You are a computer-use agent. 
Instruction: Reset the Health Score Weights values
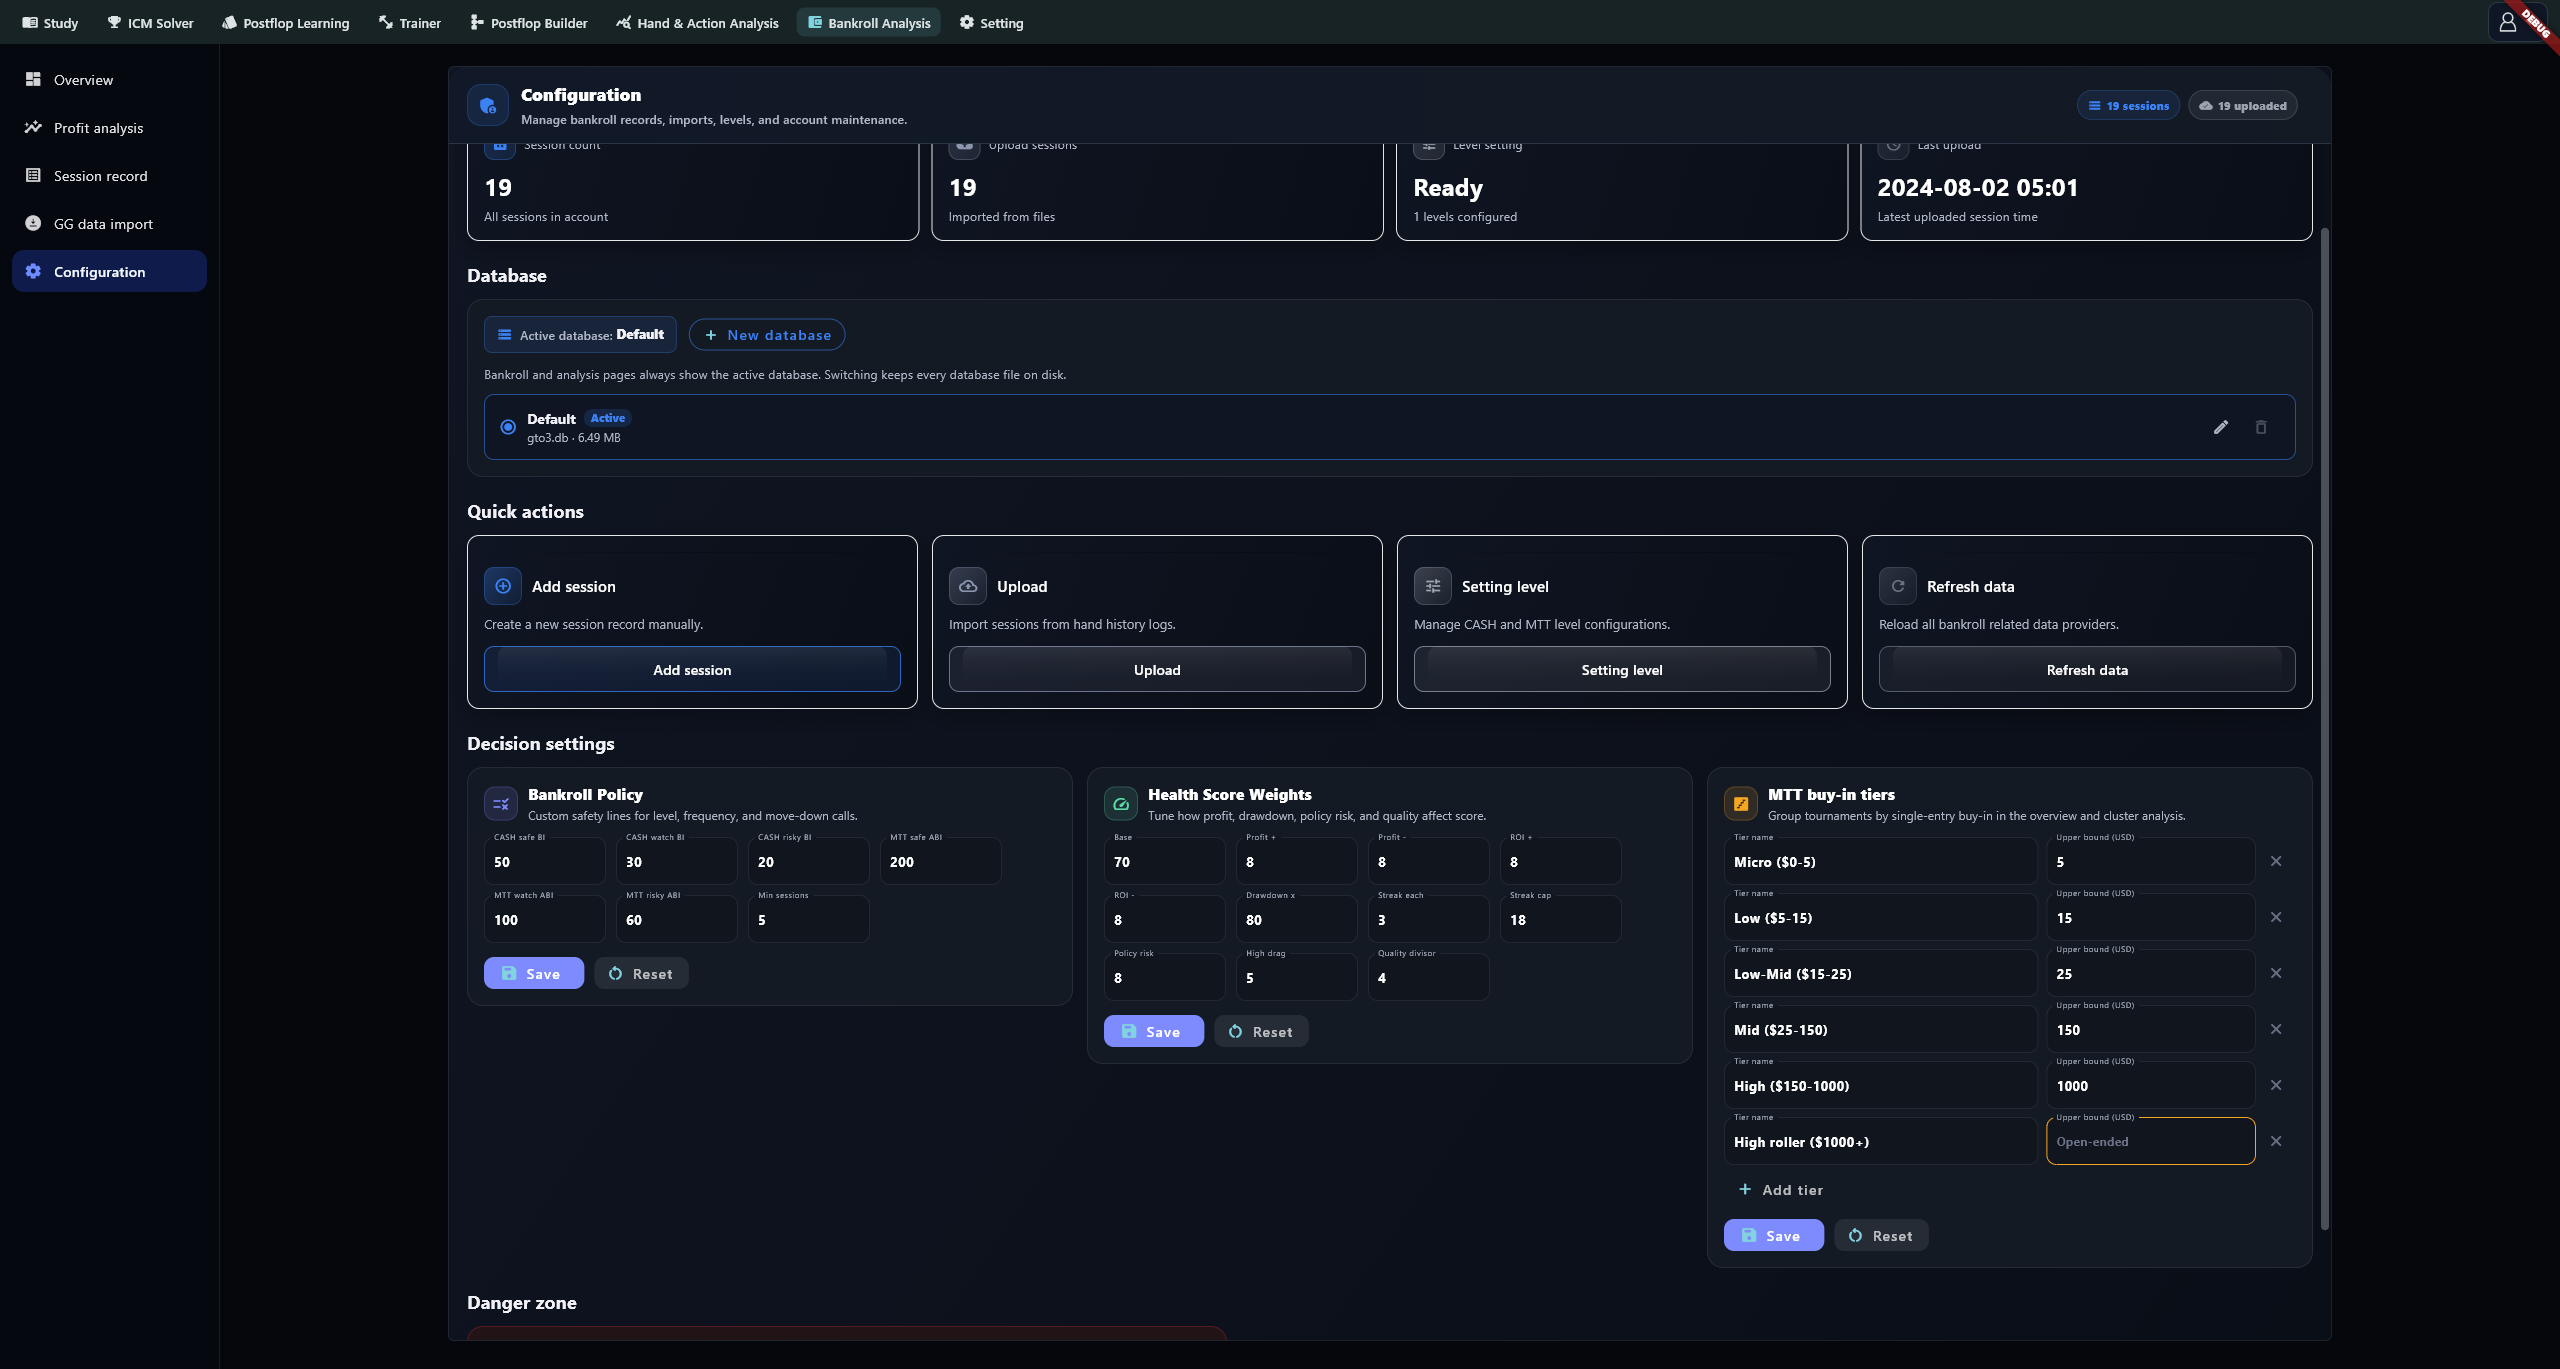[x=1261, y=1031]
